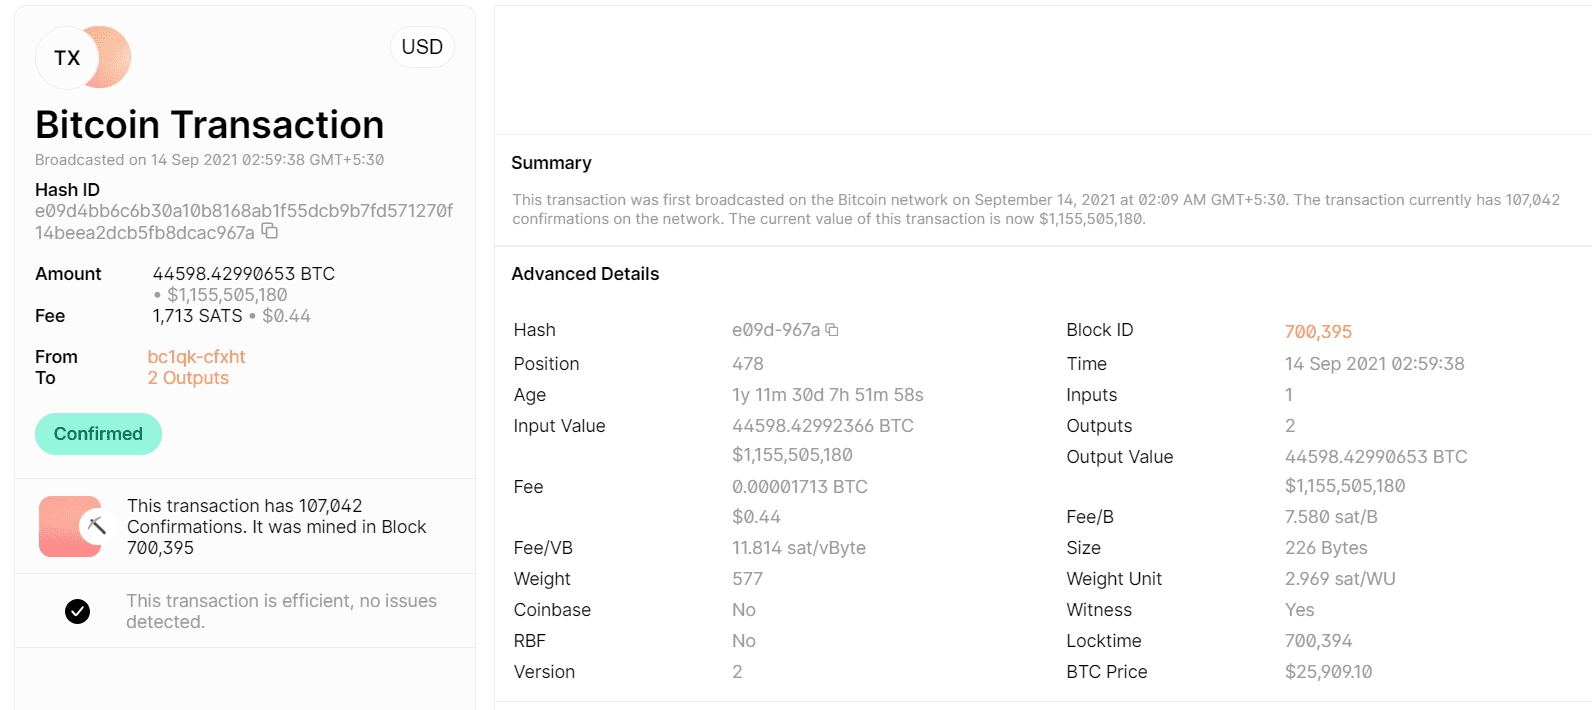Click the BTC Price value $25,909.10
Viewport: 1592px width, 710px height.
(1330, 671)
